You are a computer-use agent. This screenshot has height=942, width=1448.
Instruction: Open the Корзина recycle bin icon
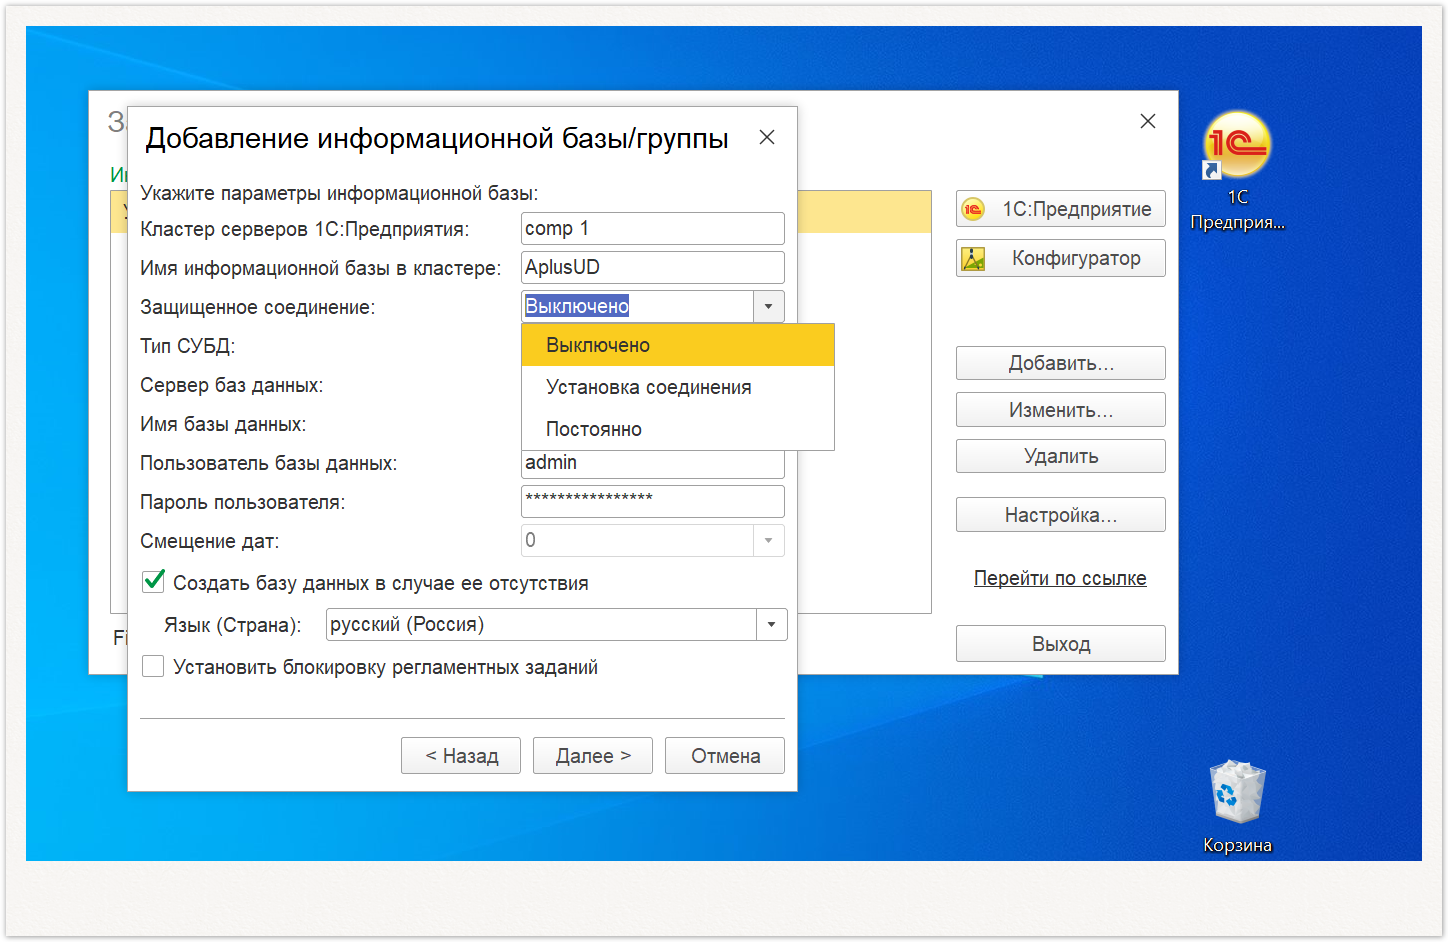pyautogui.click(x=1237, y=807)
